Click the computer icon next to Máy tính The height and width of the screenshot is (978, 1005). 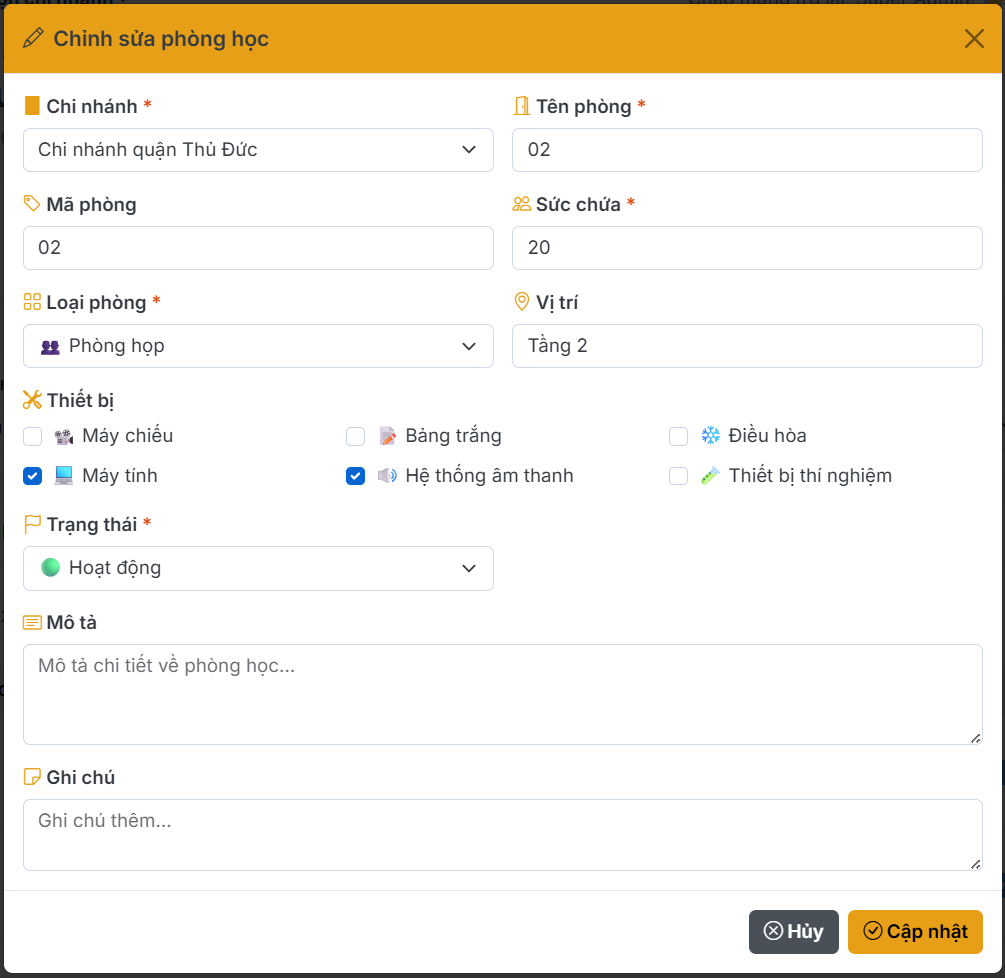click(x=64, y=476)
